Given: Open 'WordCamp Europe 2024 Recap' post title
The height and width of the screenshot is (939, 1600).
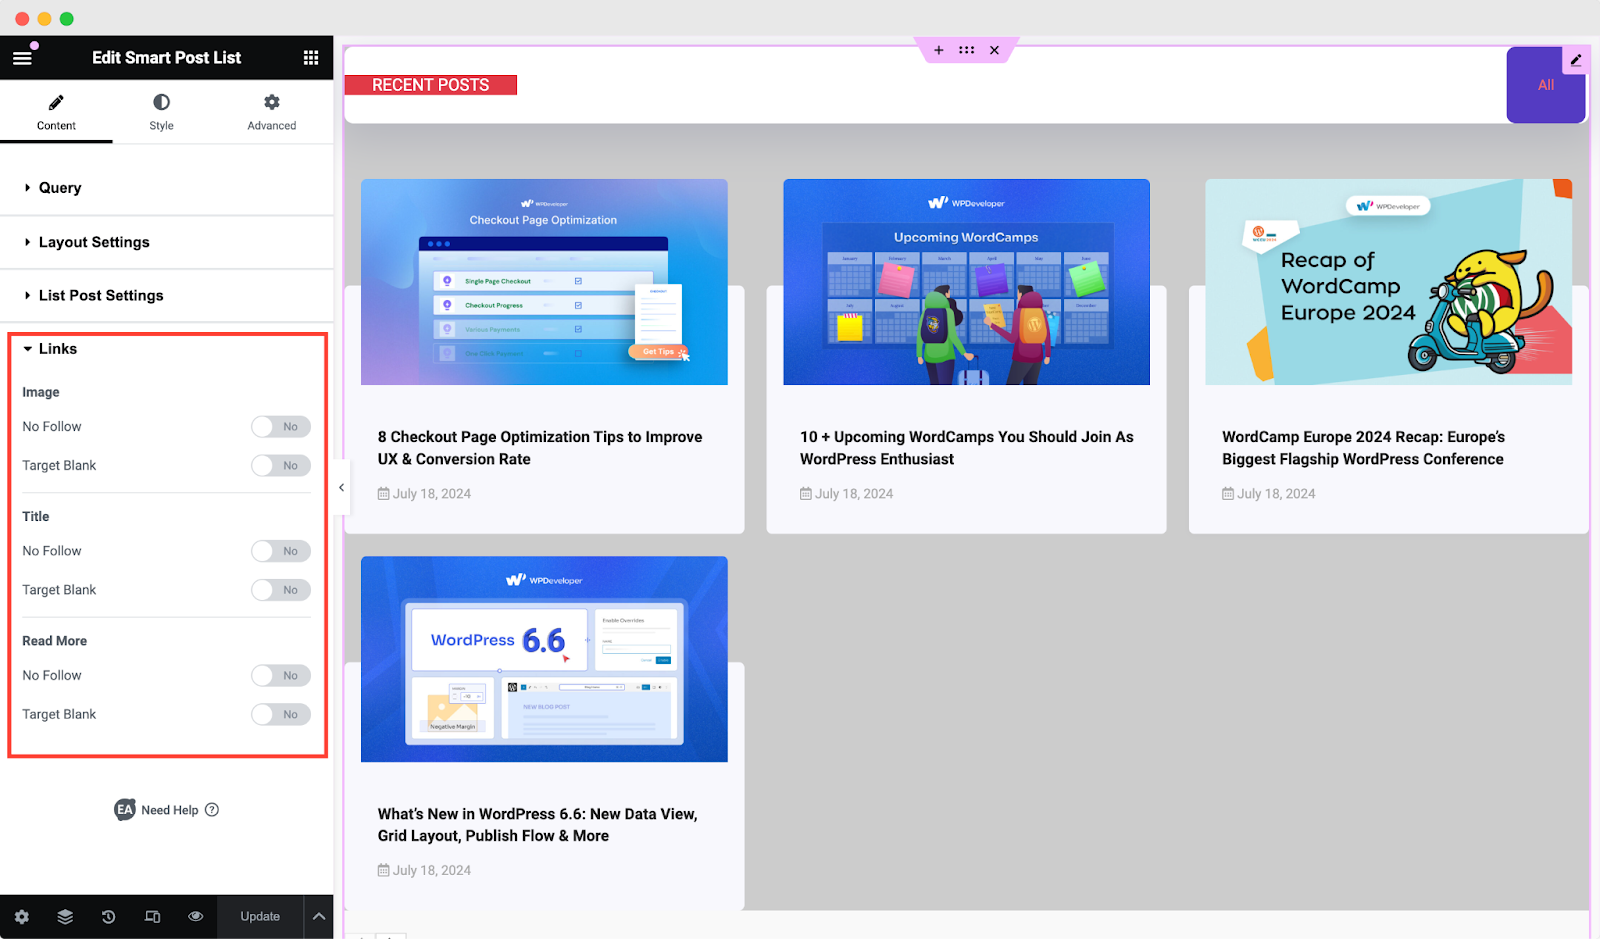Looking at the screenshot, I should [x=1363, y=448].
